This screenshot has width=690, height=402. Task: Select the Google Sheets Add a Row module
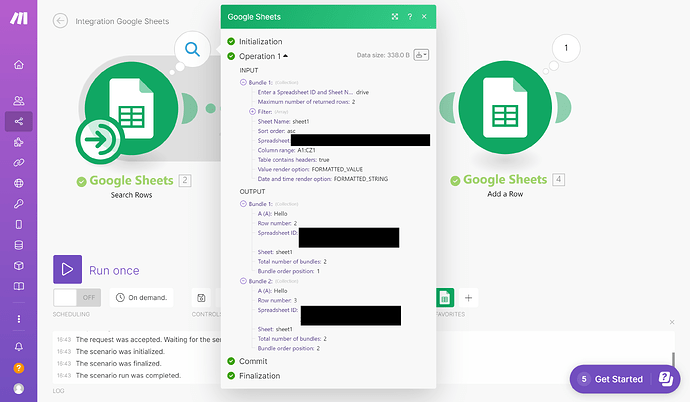point(505,107)
